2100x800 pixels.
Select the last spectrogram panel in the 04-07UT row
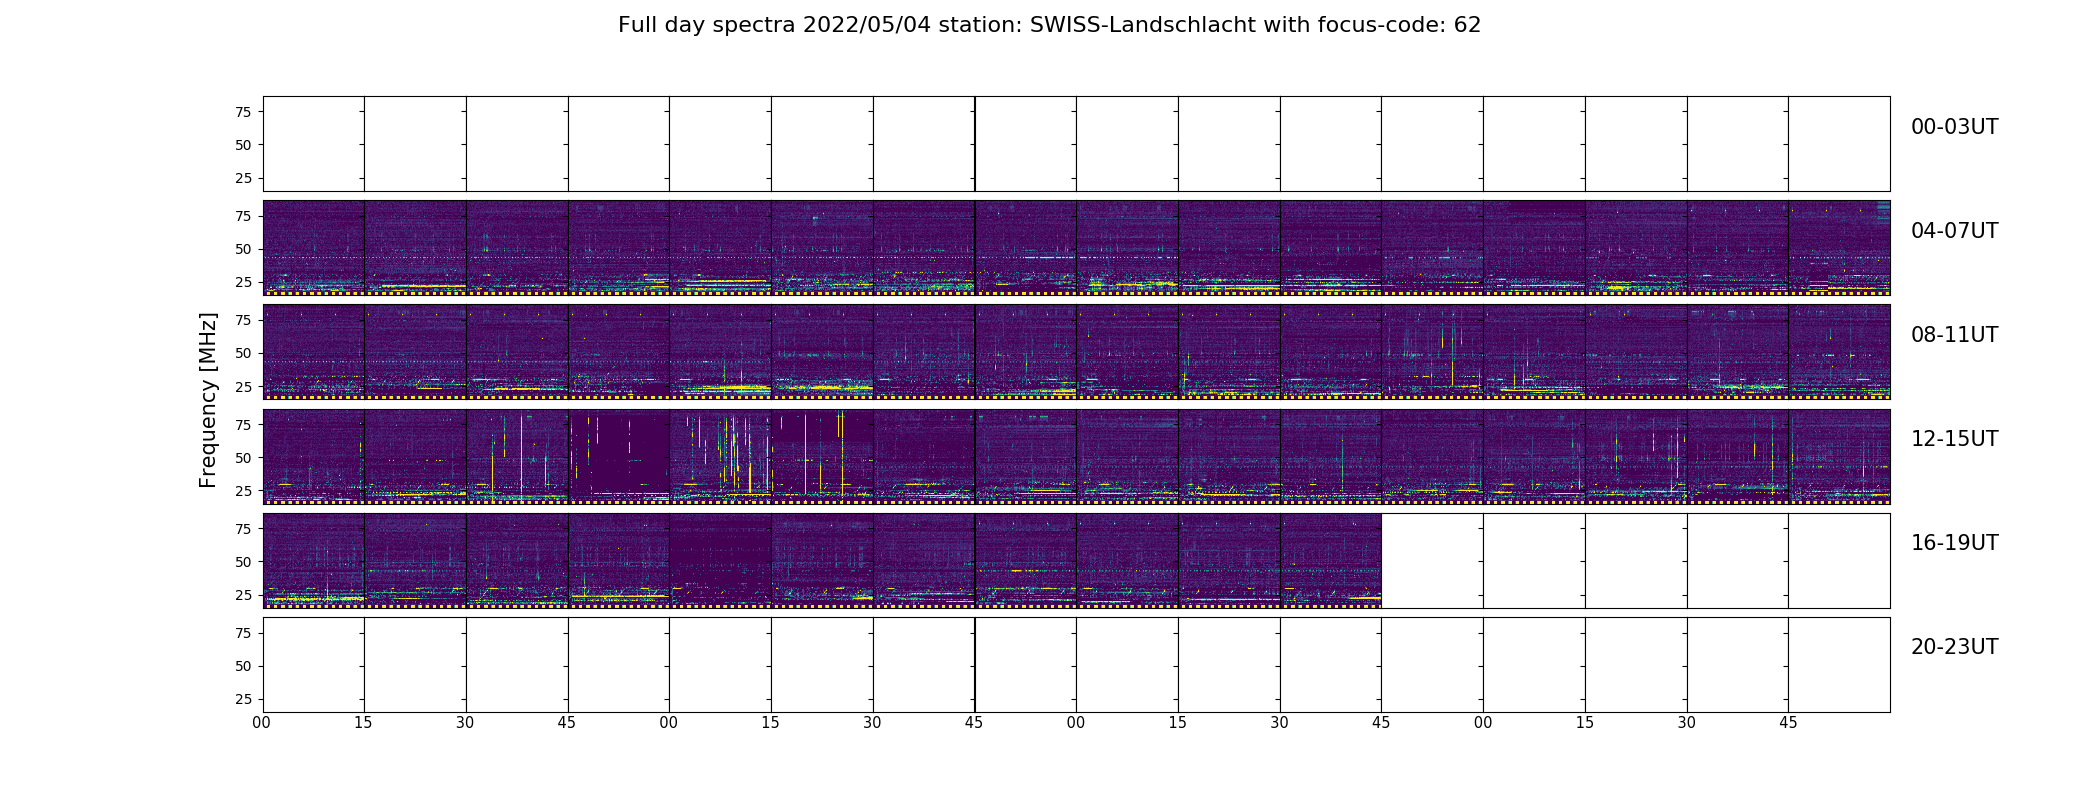[x=1839, y=248]
